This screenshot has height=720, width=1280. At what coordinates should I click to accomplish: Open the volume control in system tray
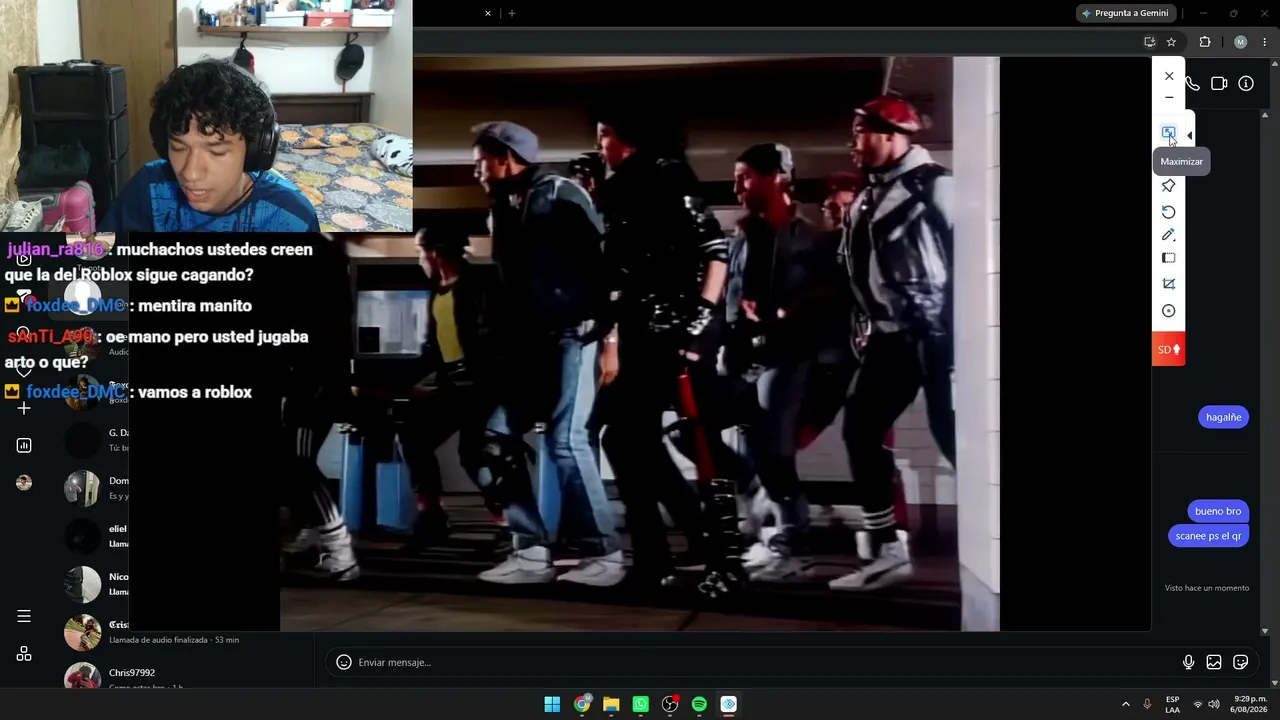coord(1214,704)
